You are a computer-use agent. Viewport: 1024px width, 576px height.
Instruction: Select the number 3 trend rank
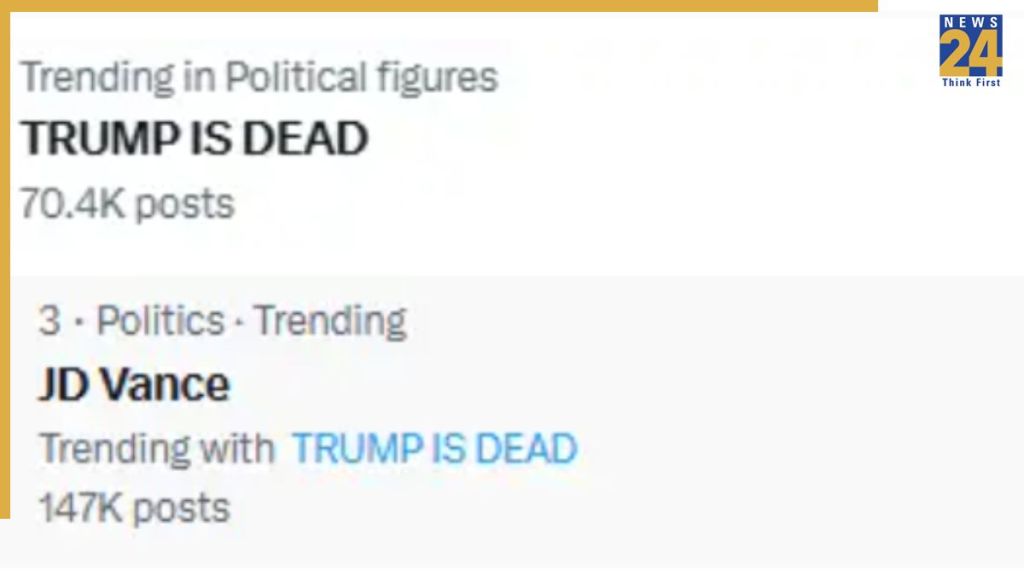click(48, 320)
